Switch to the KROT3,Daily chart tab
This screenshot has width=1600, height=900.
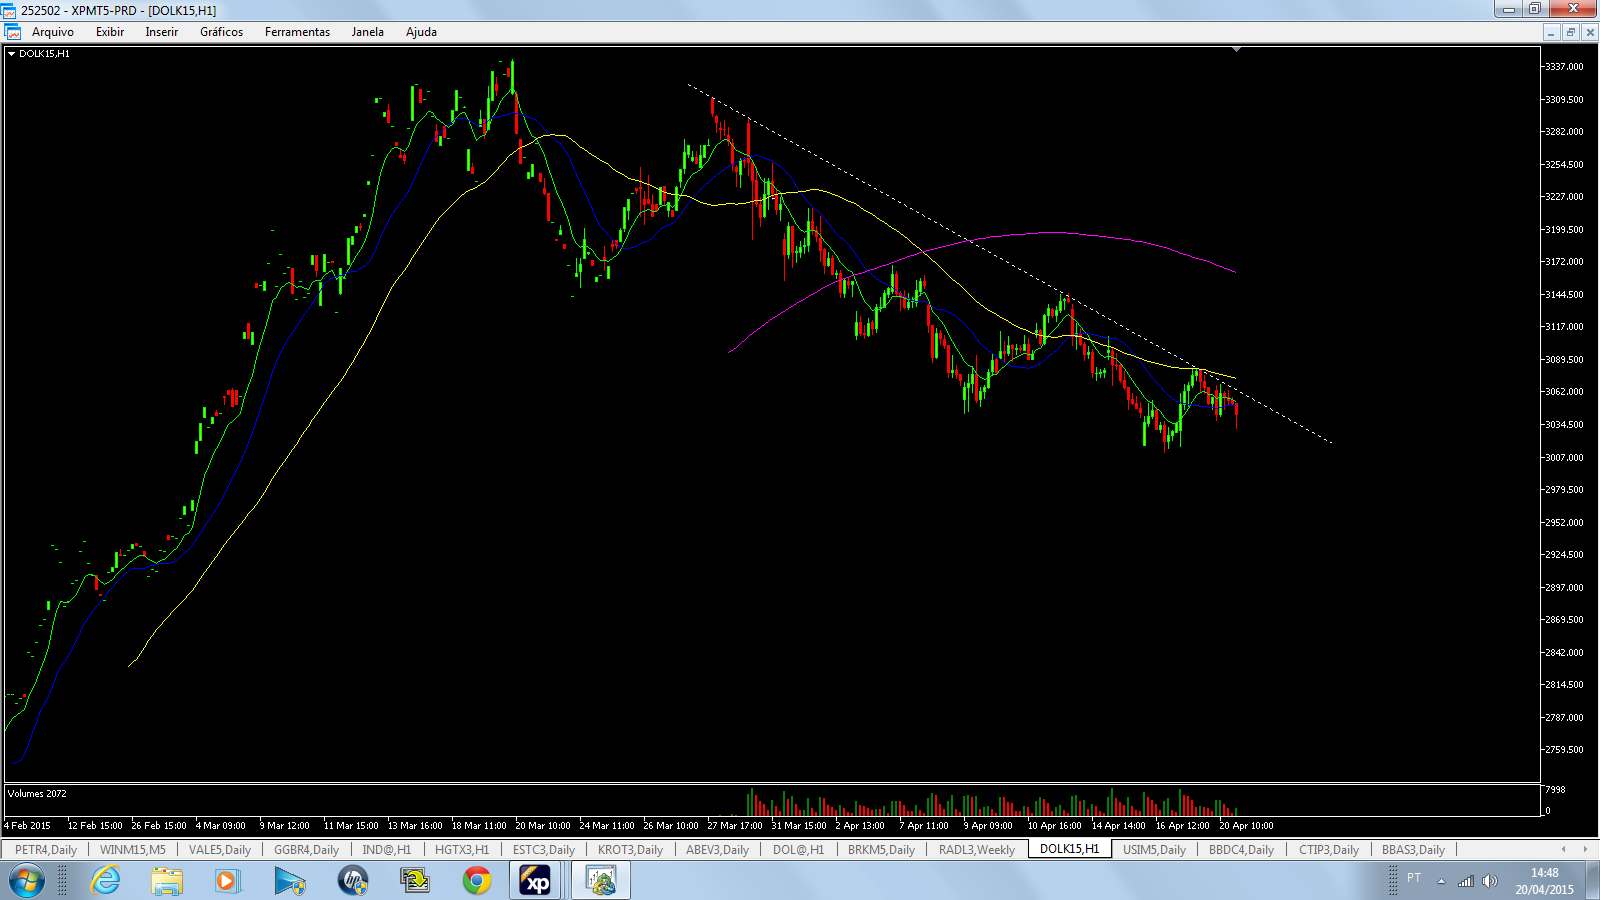(630, 850)
